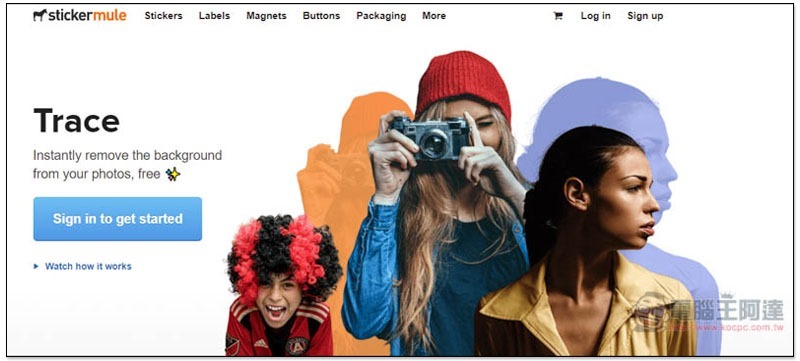Click the photo of woman holding camera
This screenshot has width=800, height=361.
click(x=439, y=204)
